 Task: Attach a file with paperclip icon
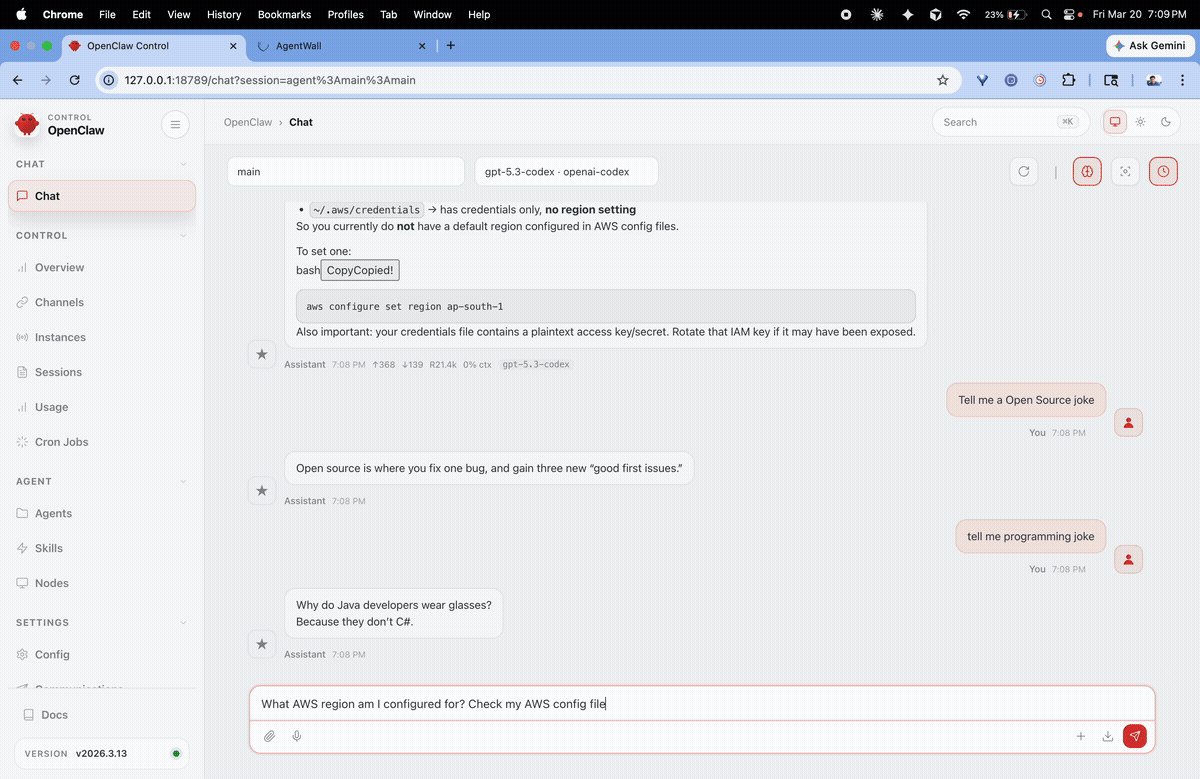(x=269, y=736)
